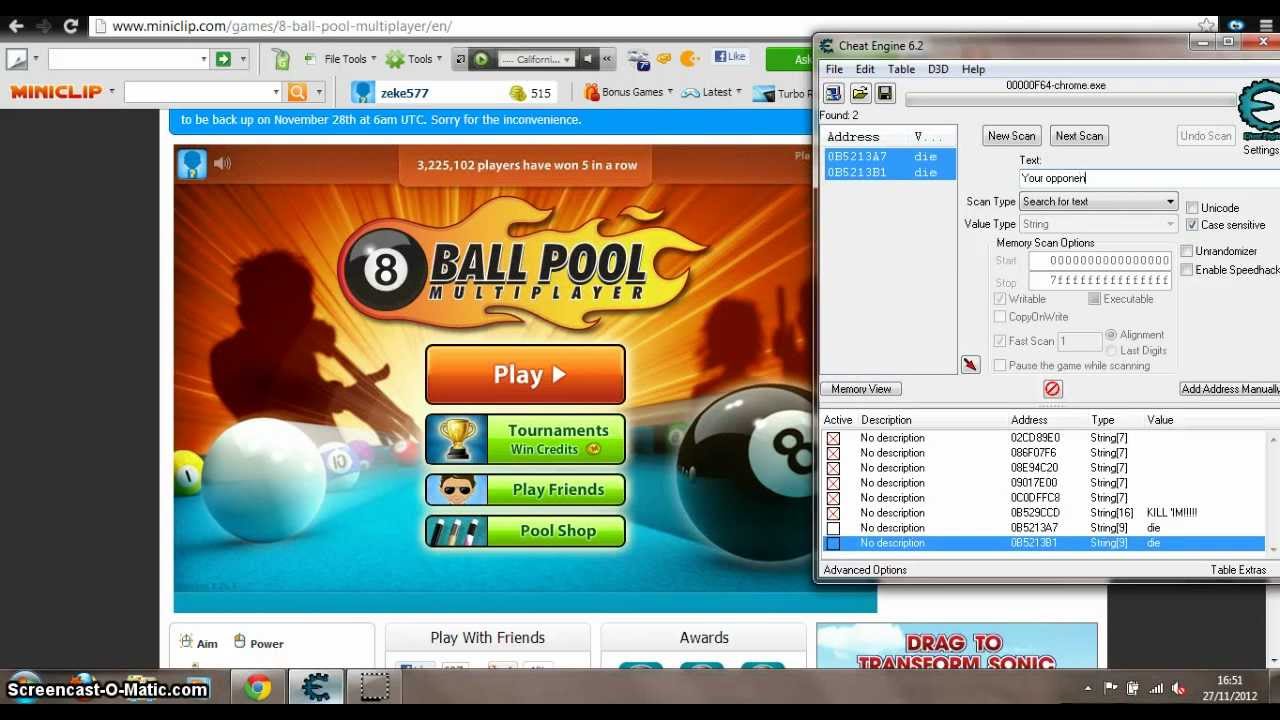Click the blue profile avatar in the game corner
Screen dimensions: 1280x720
[192, 164]
